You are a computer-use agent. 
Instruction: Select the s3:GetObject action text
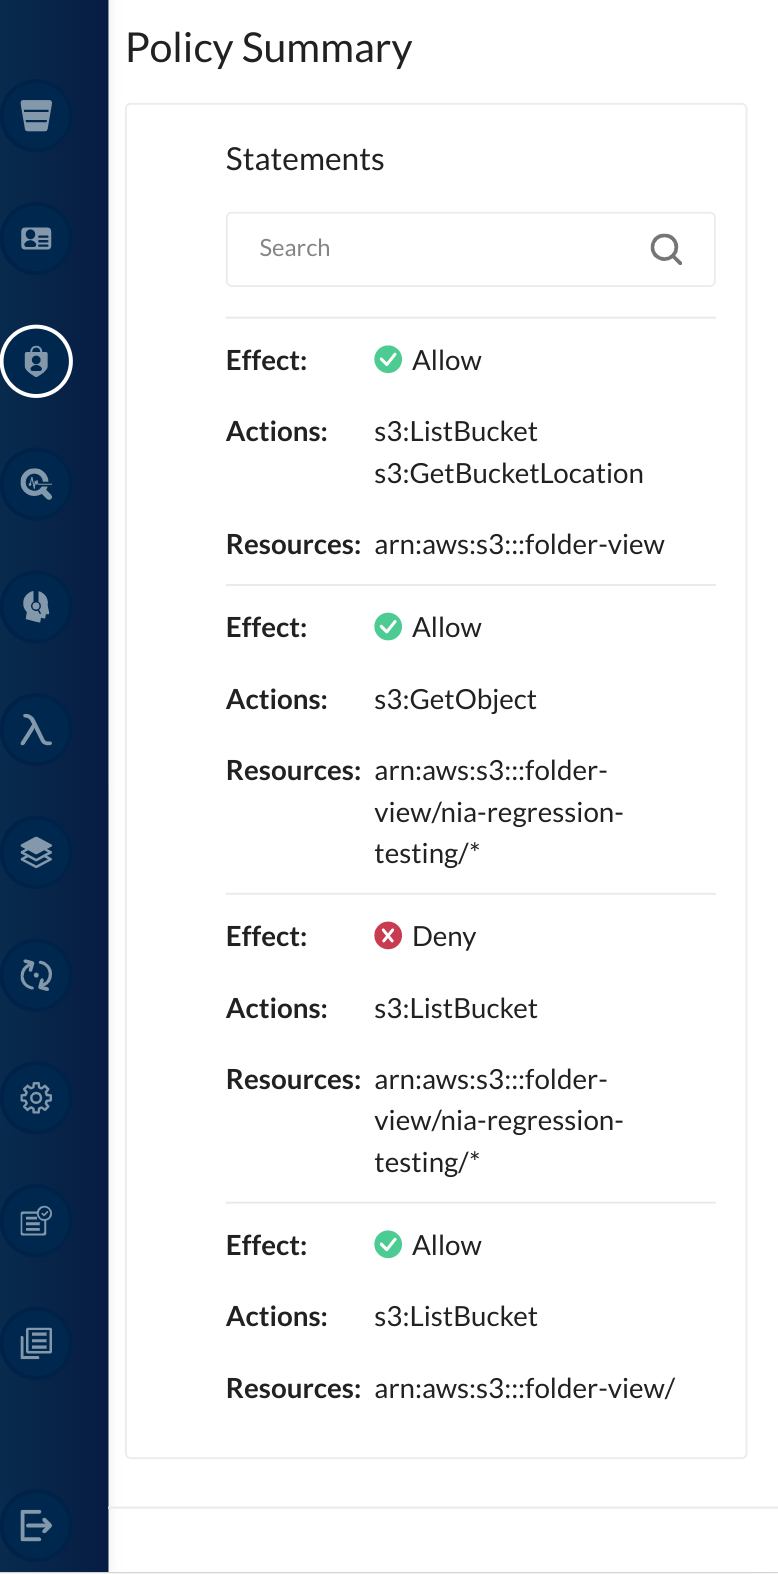(x=455, y=700)
